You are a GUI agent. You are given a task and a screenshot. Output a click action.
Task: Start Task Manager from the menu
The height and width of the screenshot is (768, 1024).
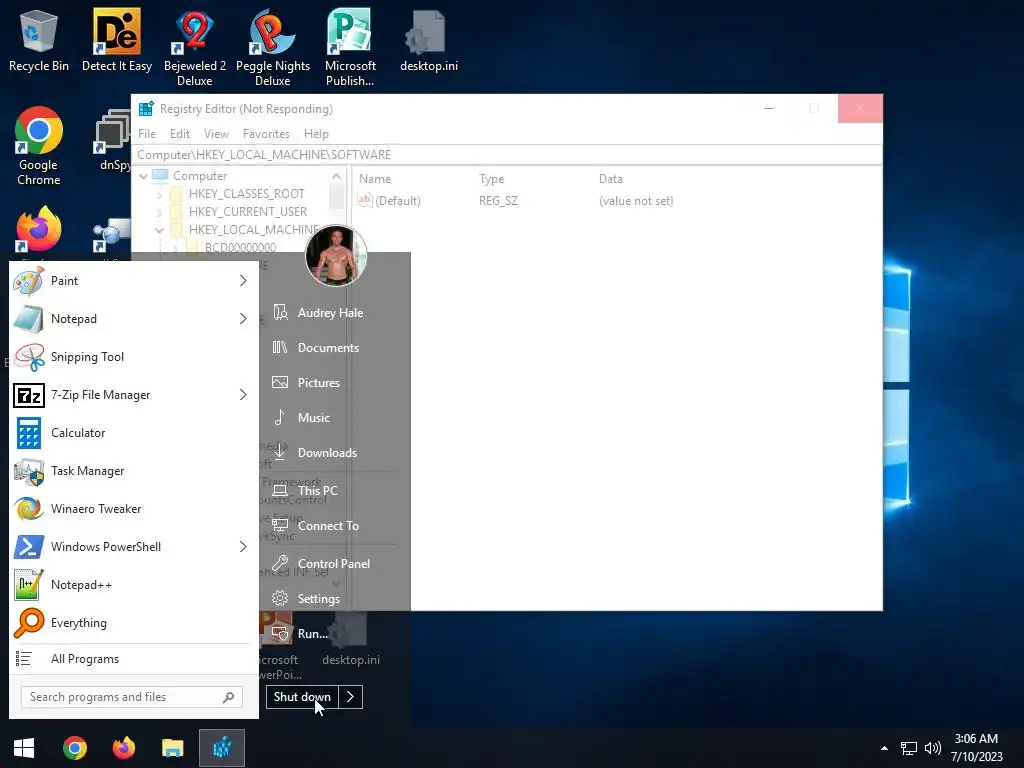131,471
